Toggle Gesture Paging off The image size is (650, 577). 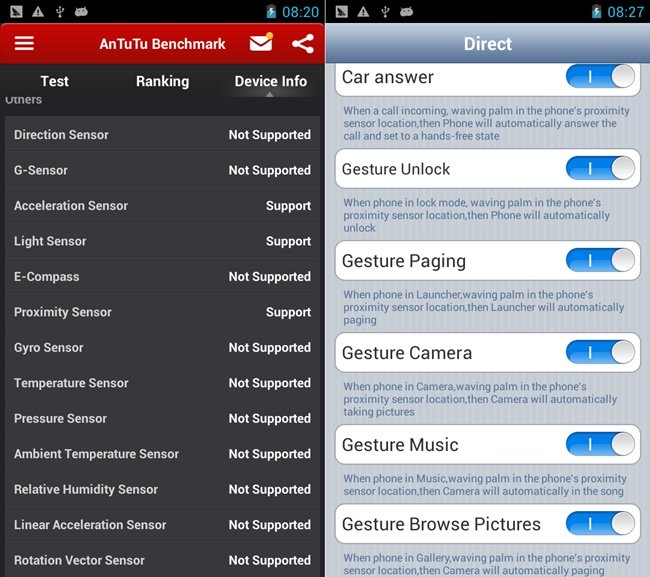[600, 261]
